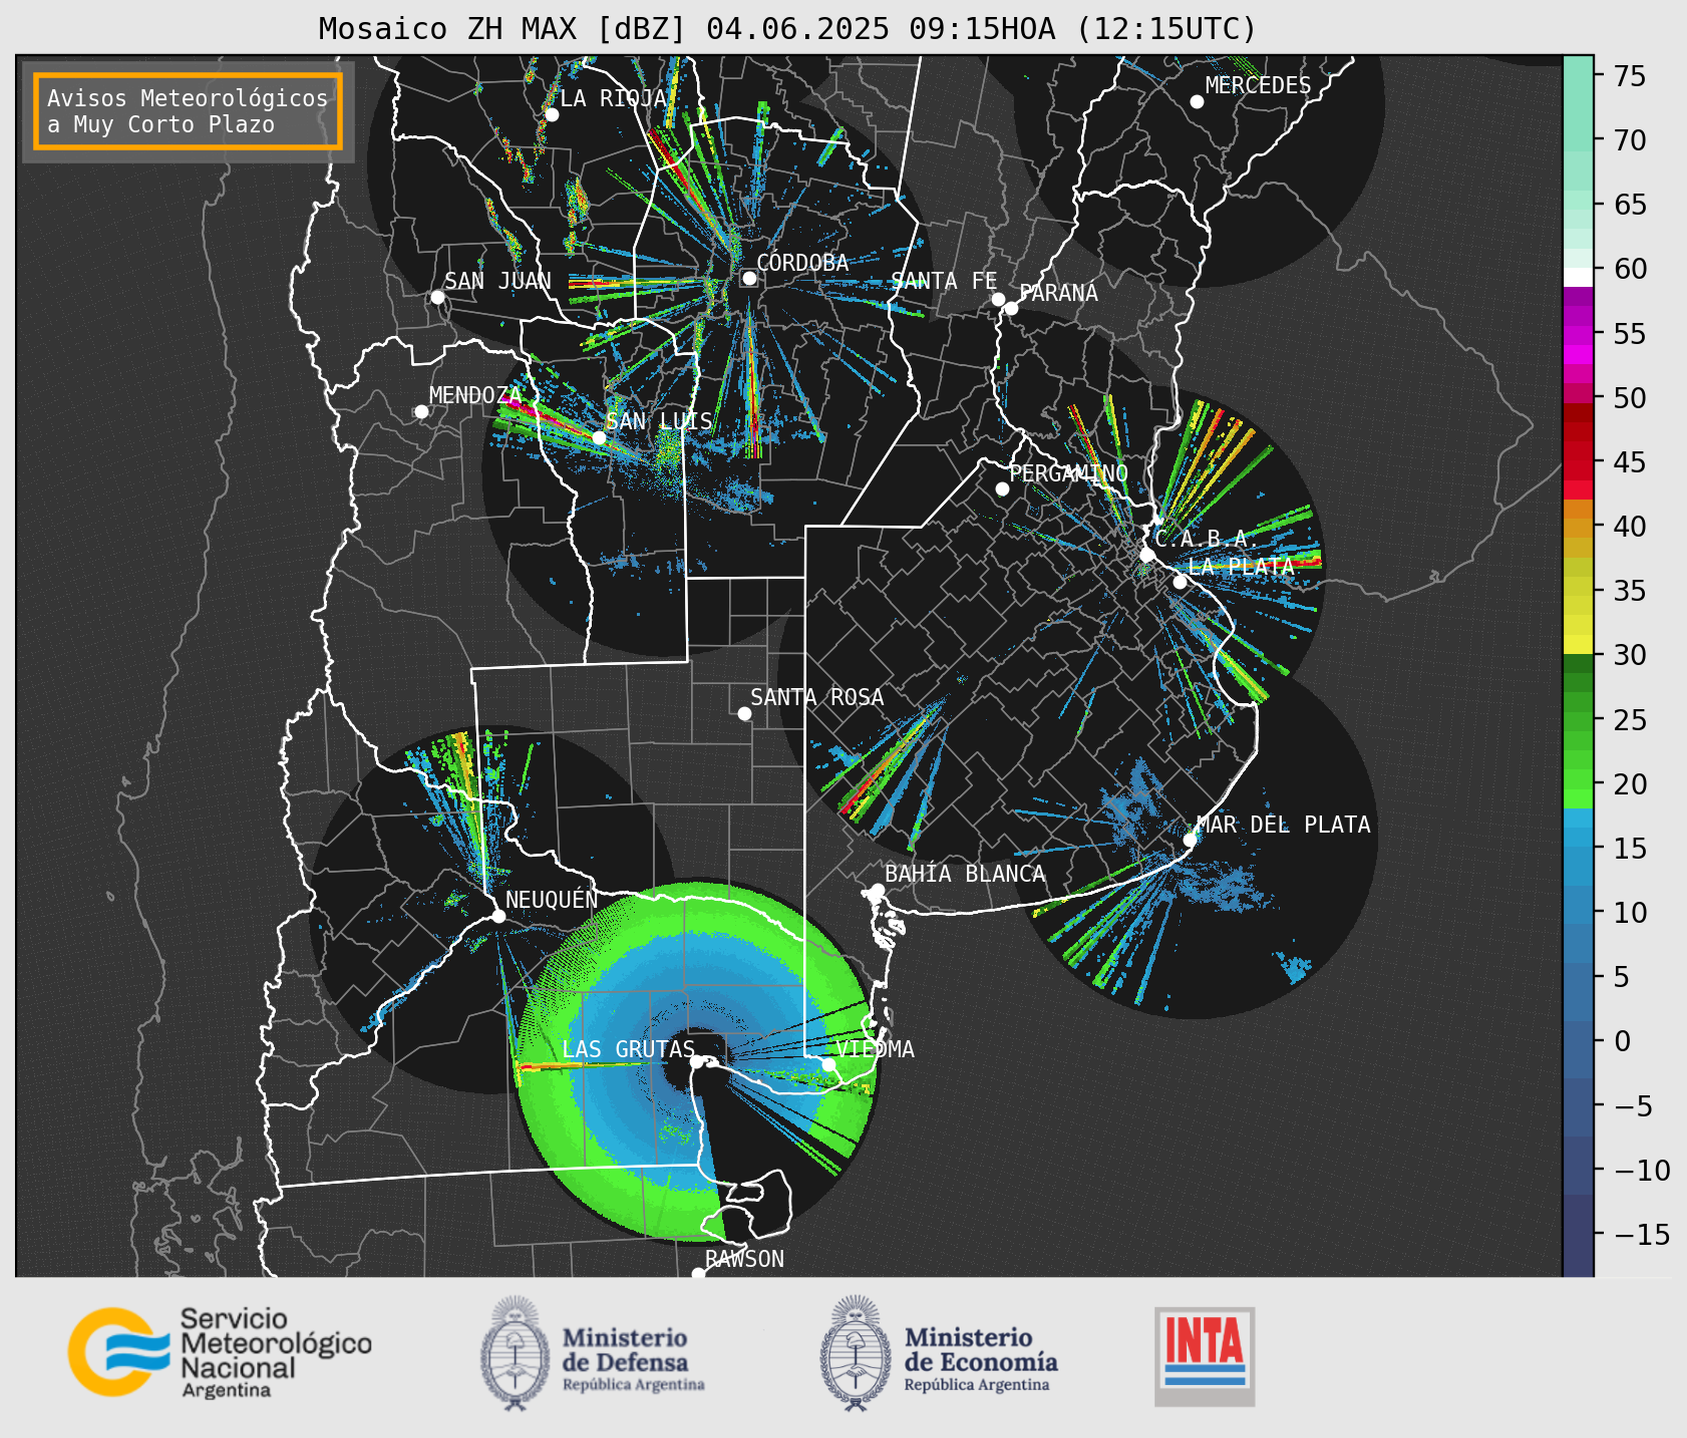Click the colorbar tick label −15

tap(1642, 1235)
